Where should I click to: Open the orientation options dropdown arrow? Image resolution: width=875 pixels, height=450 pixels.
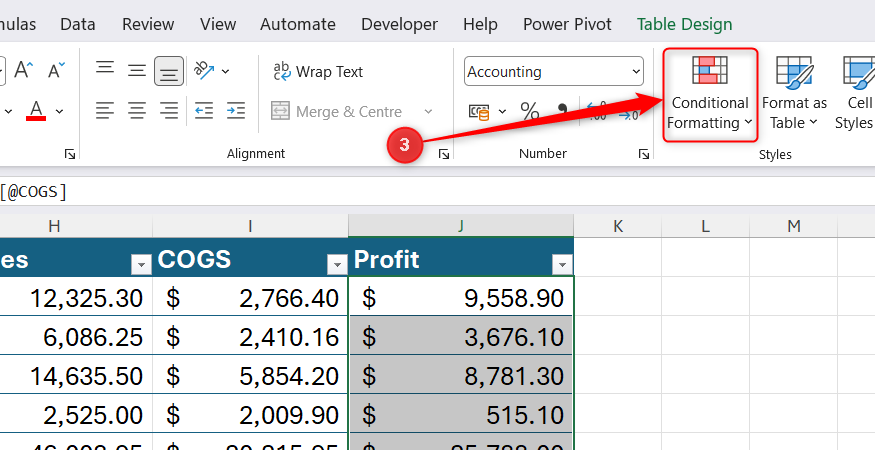(225, 71)
